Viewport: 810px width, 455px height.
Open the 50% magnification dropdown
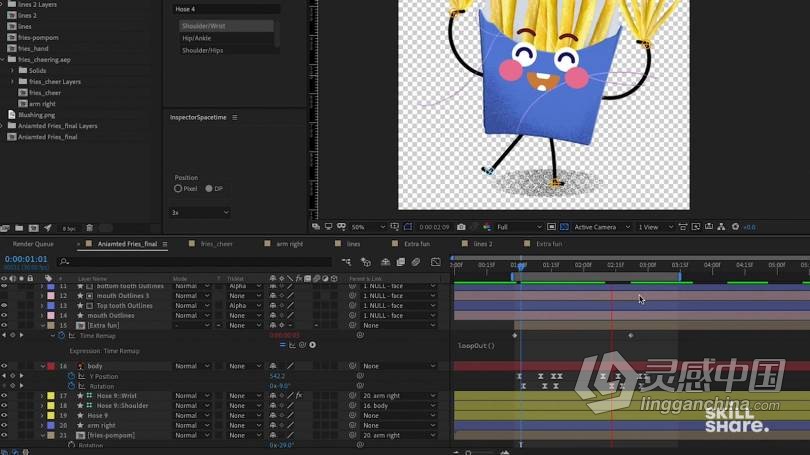(x=368, y=227)
